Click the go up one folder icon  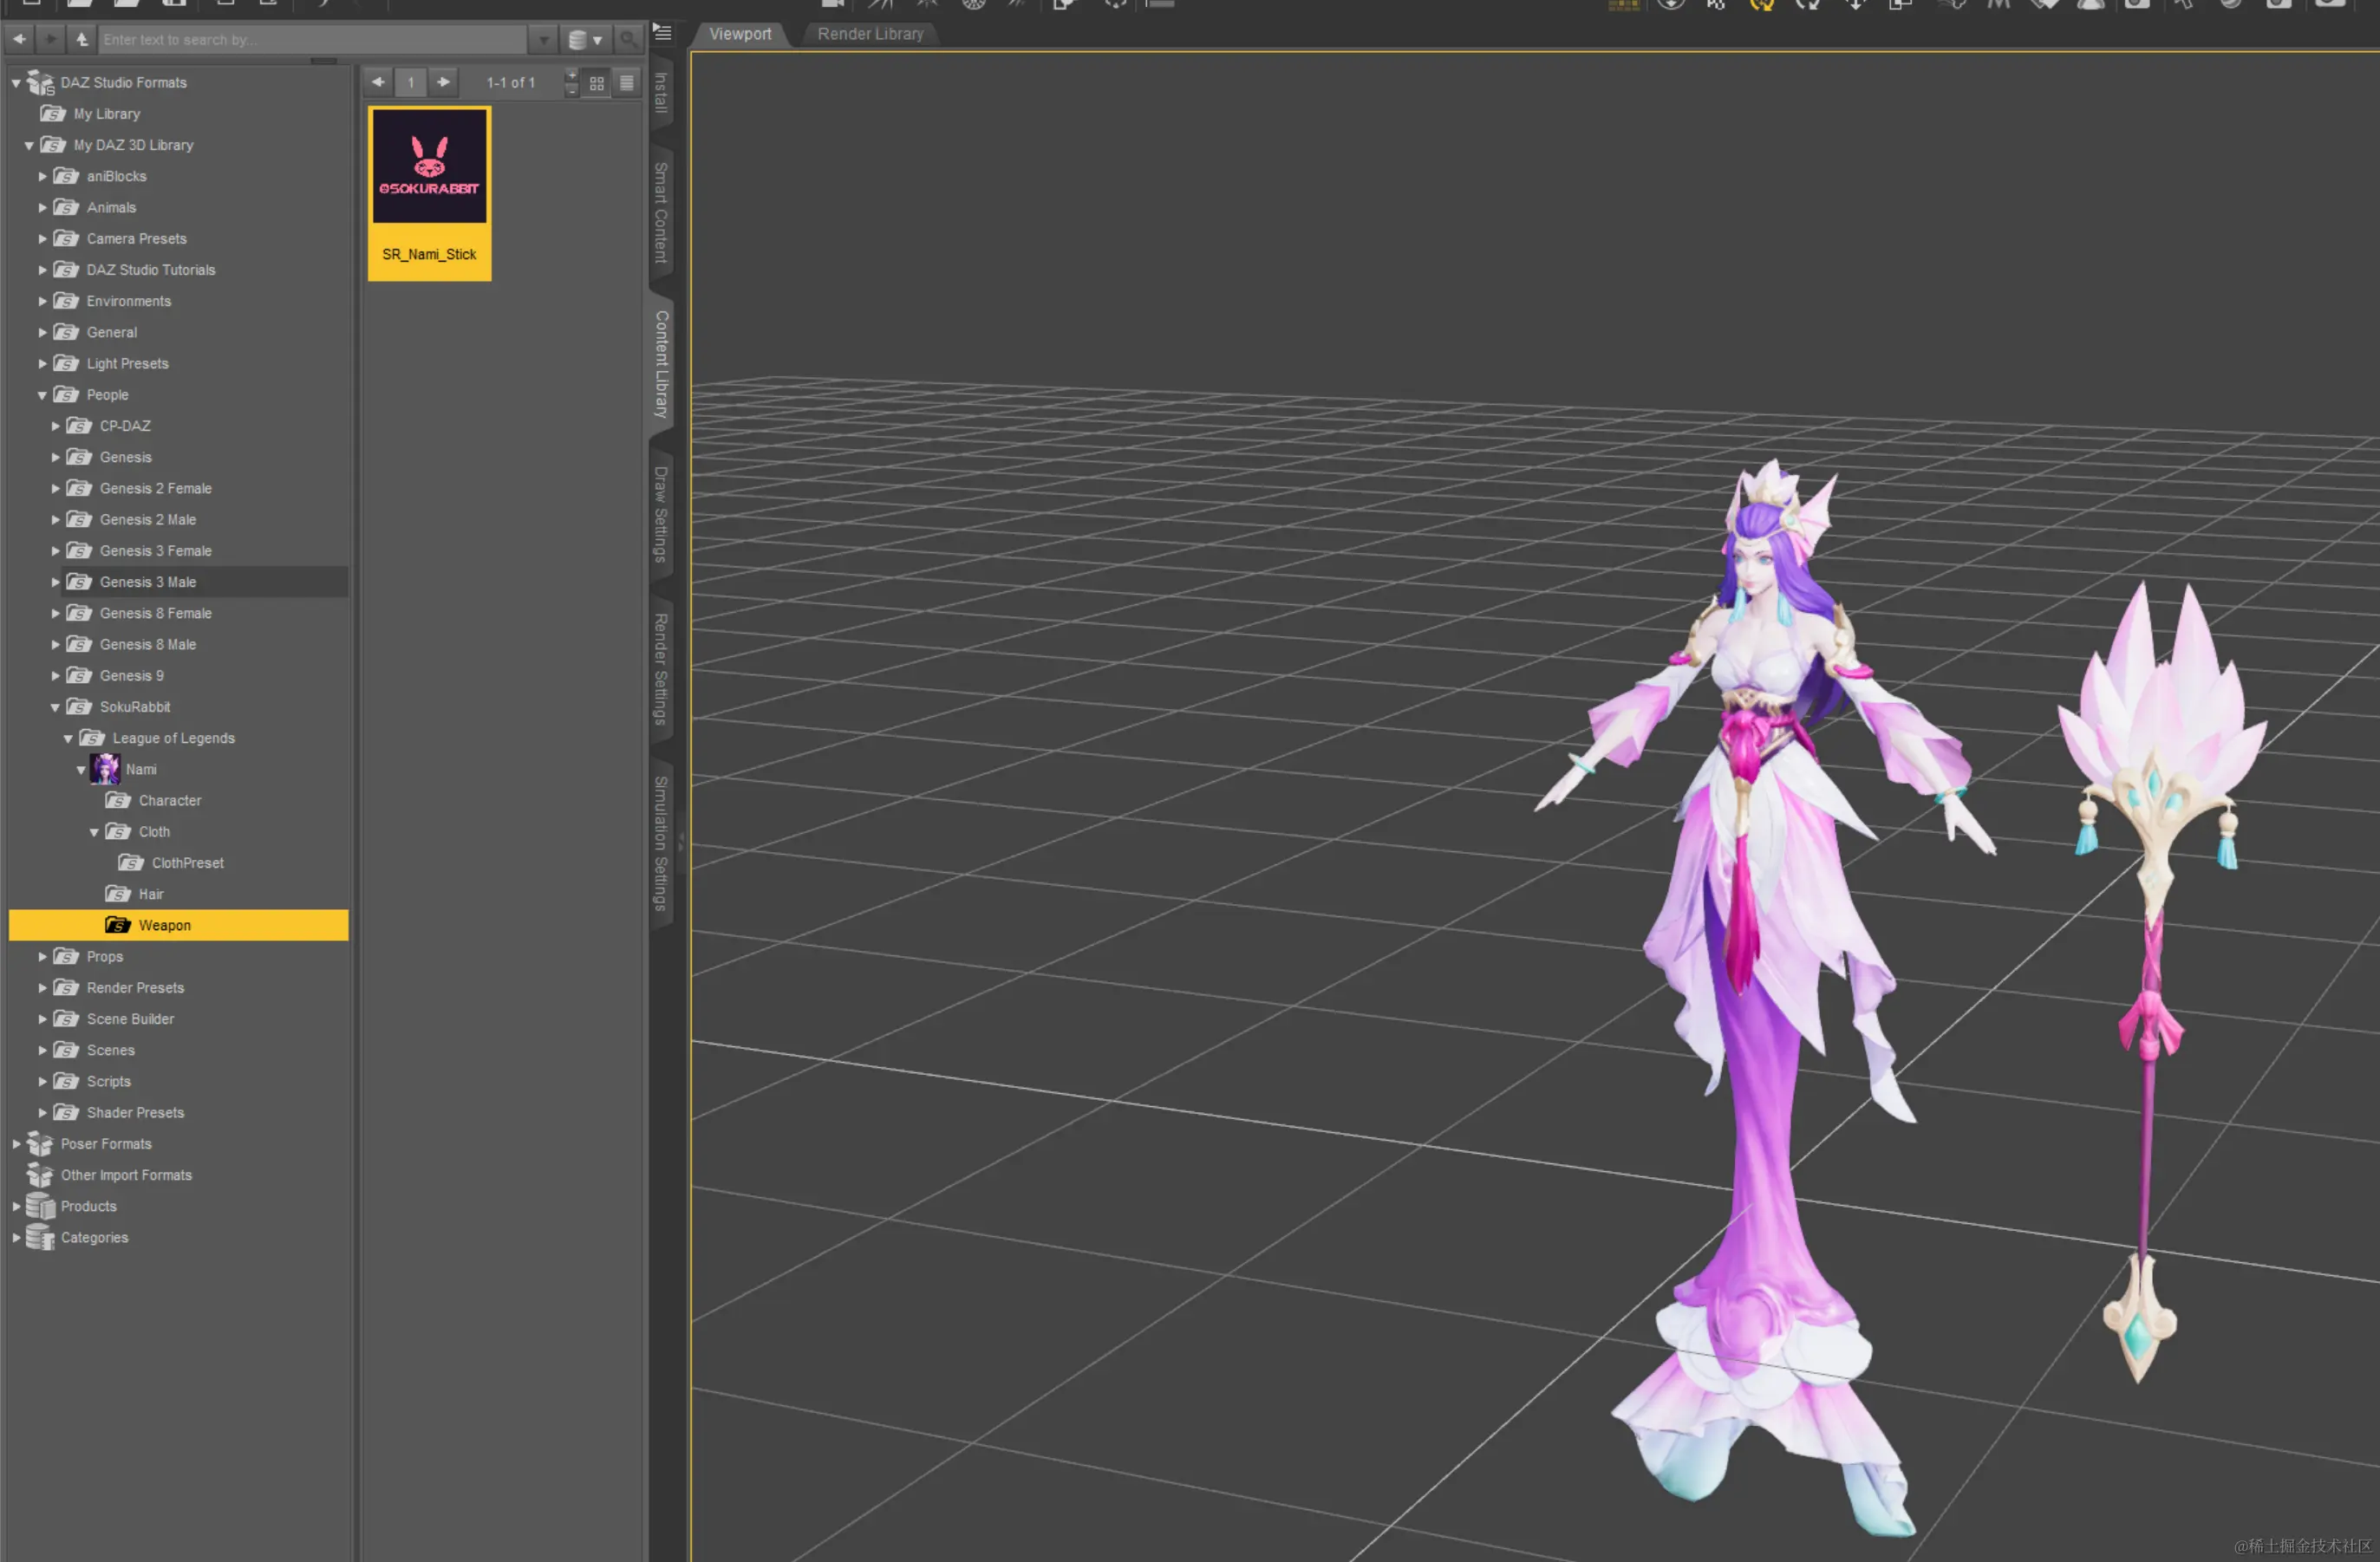coord(82,40)
